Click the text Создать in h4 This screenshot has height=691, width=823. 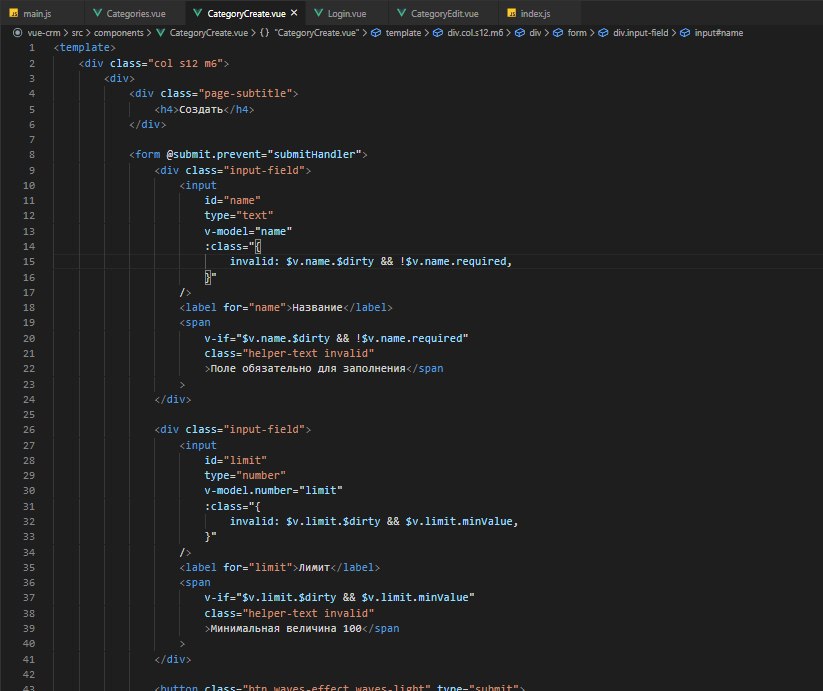click(201, 110)
